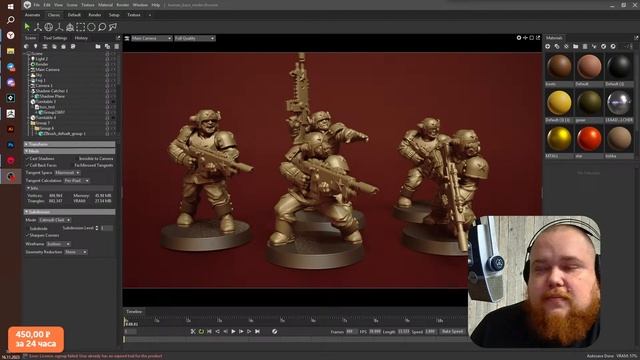This screenshot has width=640, height=360.
Task: Collapse the Mesh section header
Action: 69,151
